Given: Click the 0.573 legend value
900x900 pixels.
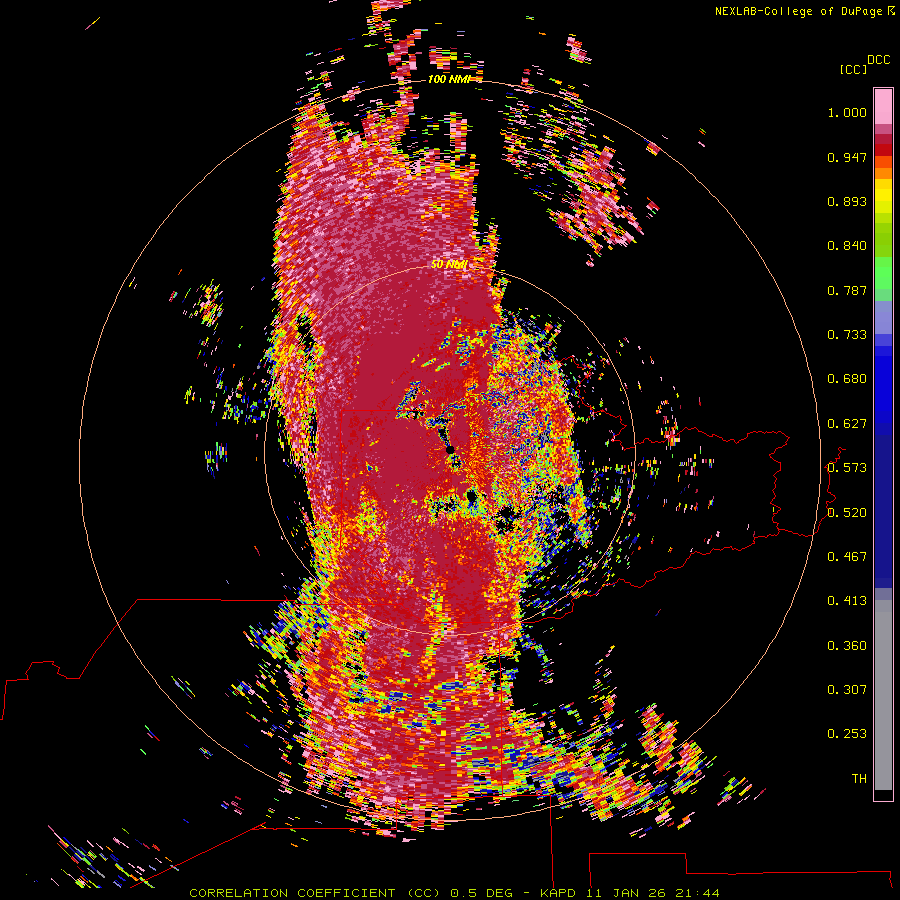Looking at the screenshot, I should point(847,468).
